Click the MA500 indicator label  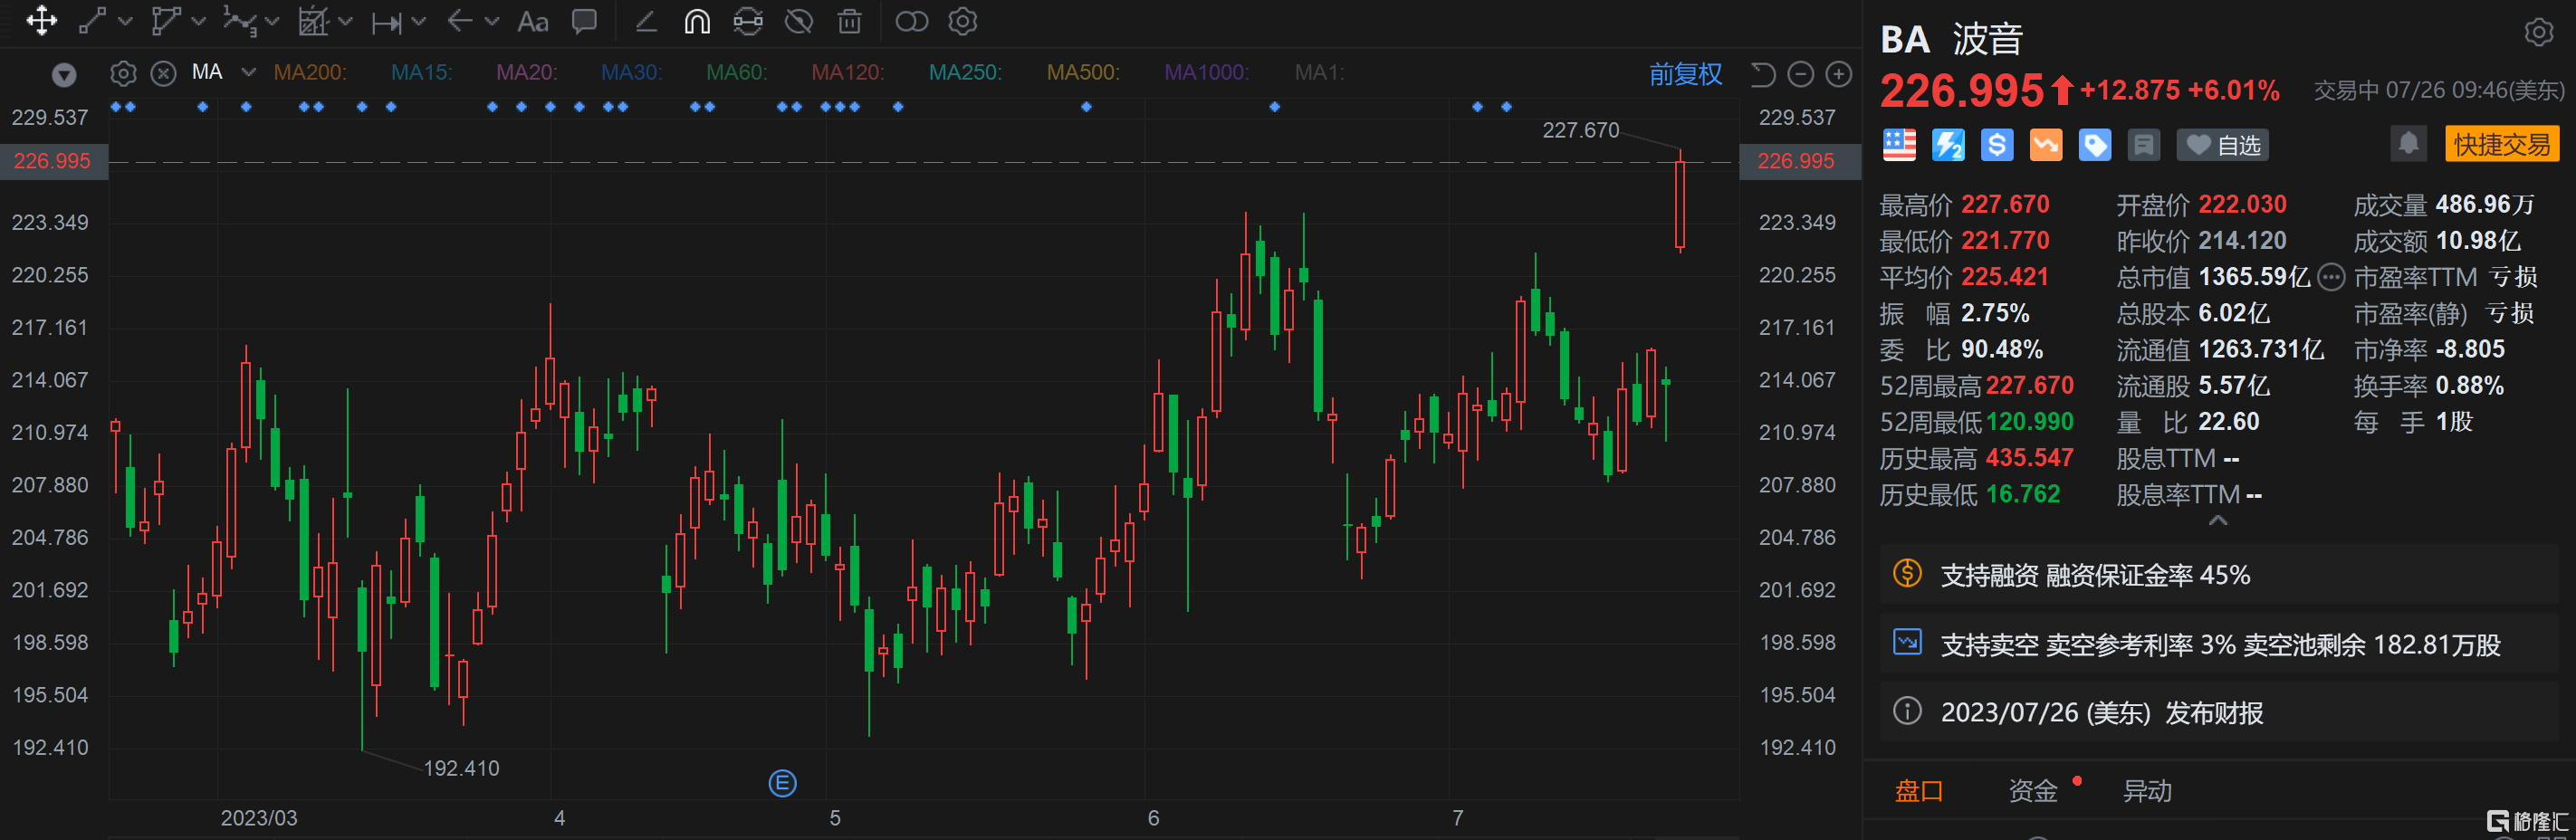[x=1083, y=72]
